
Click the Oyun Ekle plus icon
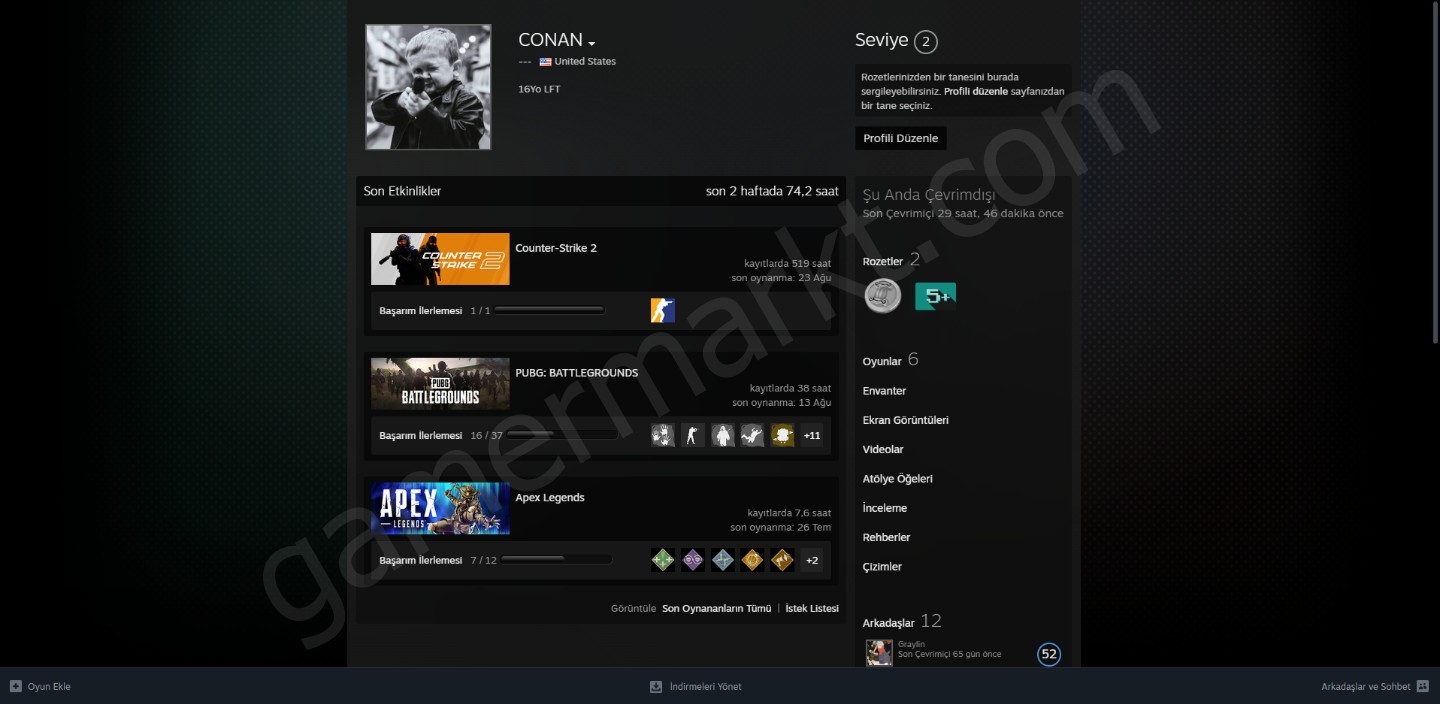(x=16, y=686)
